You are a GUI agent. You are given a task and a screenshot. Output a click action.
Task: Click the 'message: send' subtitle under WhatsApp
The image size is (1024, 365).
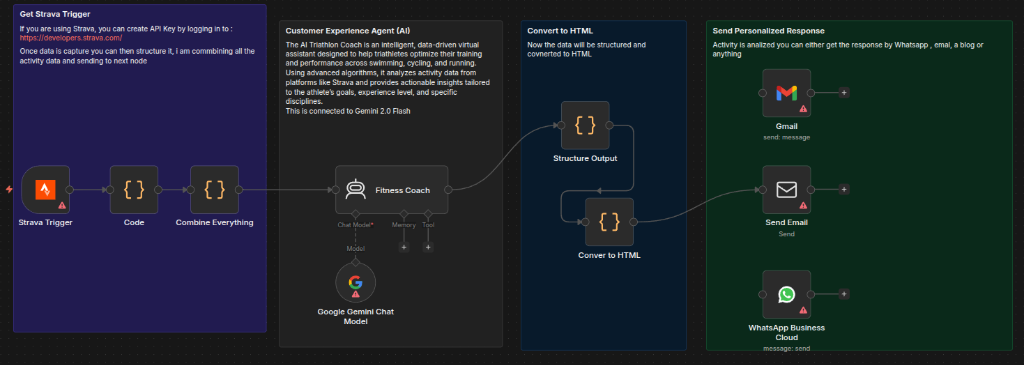pyautogui.click(x=786, y=348)
